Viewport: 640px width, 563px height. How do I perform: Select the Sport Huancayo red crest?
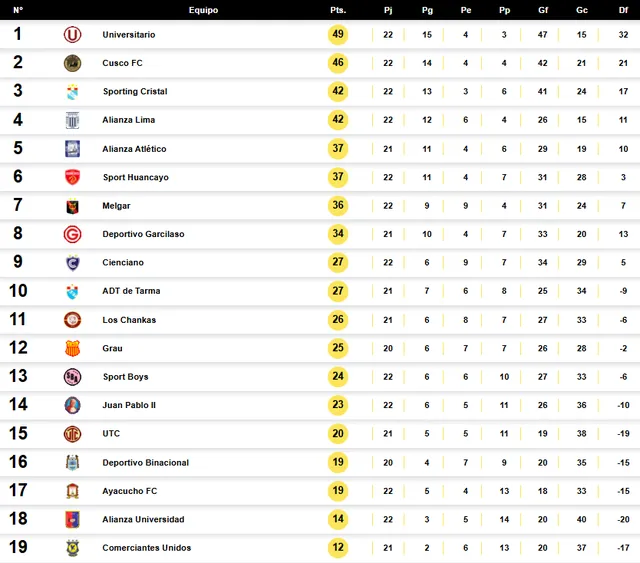pyautogui.click(x=72, y=177)
